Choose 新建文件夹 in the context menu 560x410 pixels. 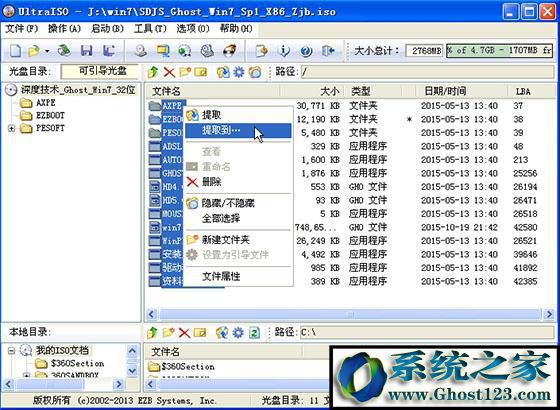(x=238, y=240)
